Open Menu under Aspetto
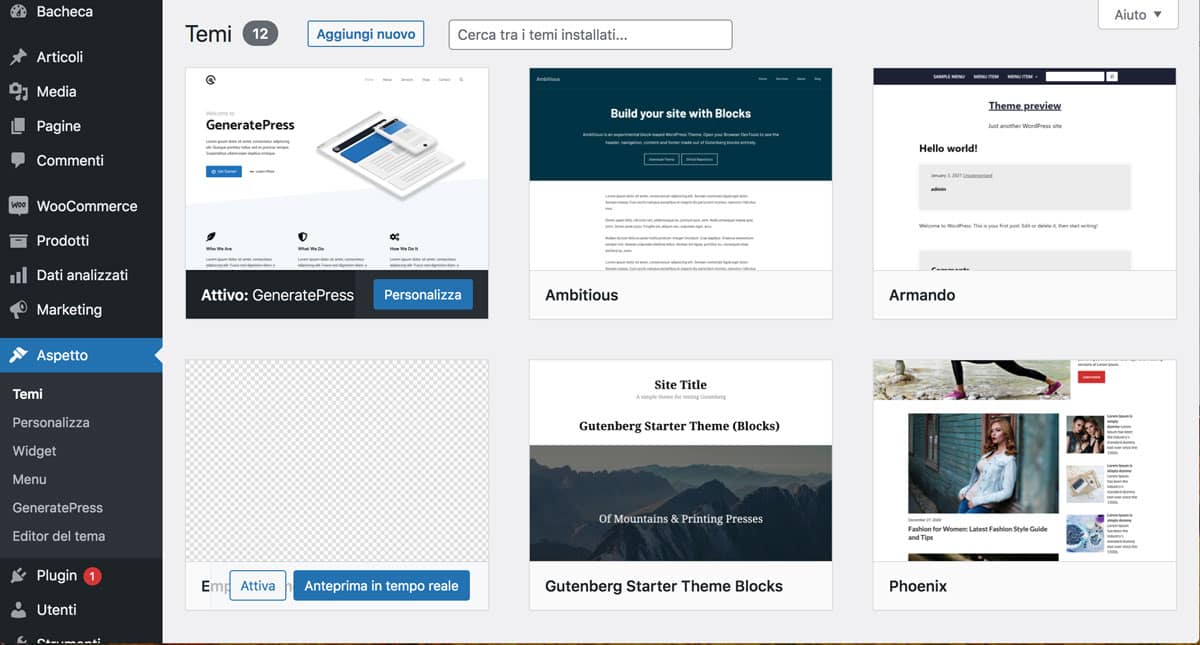The width and height of the screenshot is (1200, 645). tap(29, 479)
